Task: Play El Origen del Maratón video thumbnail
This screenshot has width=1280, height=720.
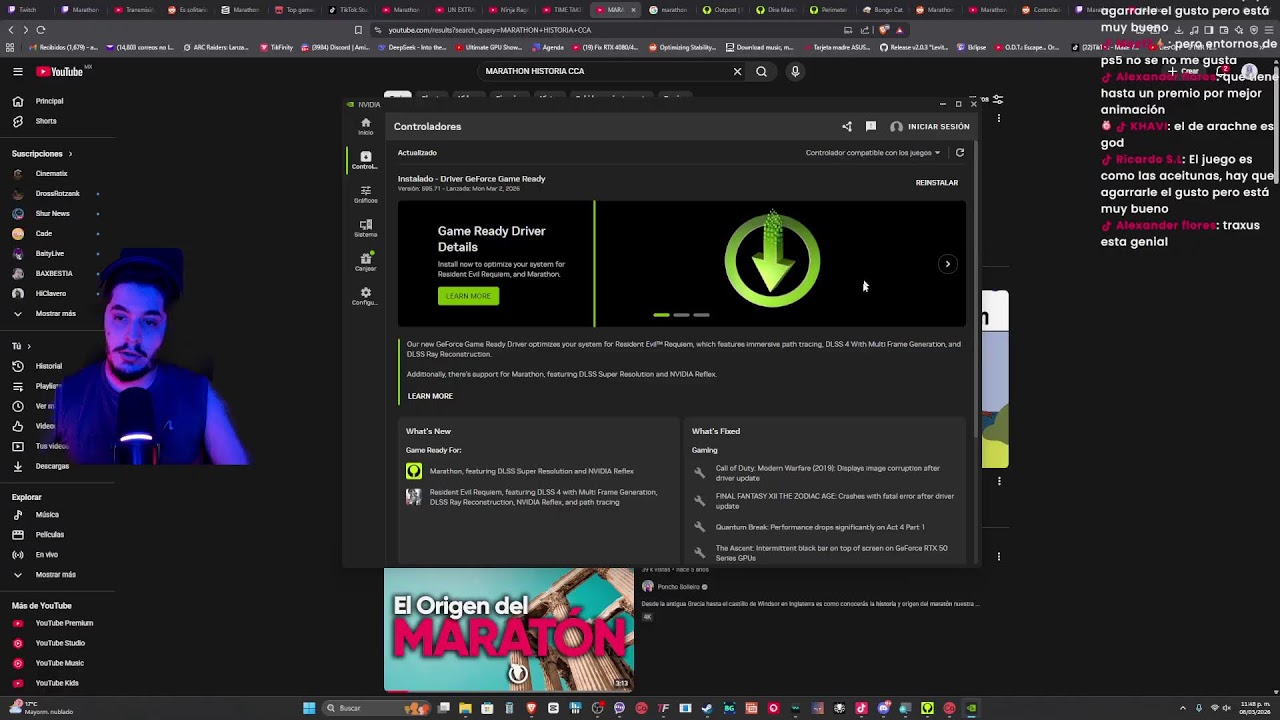Action: (509, 630)
